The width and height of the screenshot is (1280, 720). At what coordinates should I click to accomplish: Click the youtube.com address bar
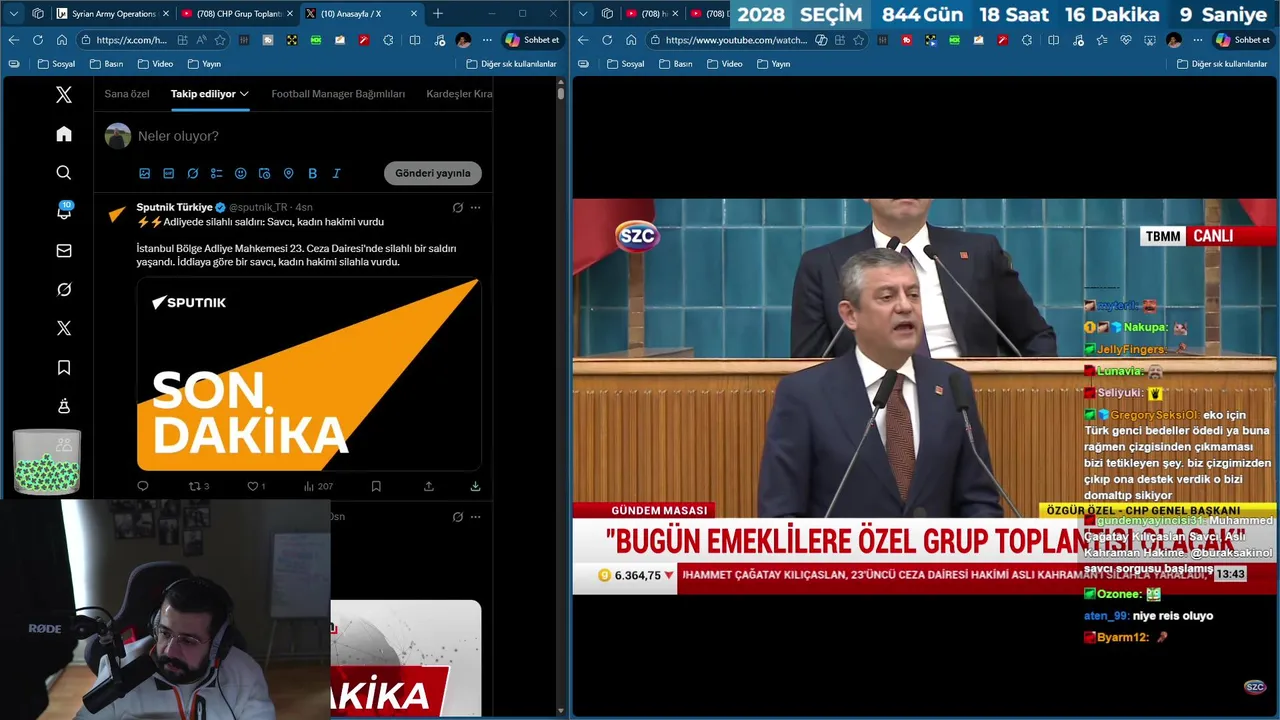point(757,40)
